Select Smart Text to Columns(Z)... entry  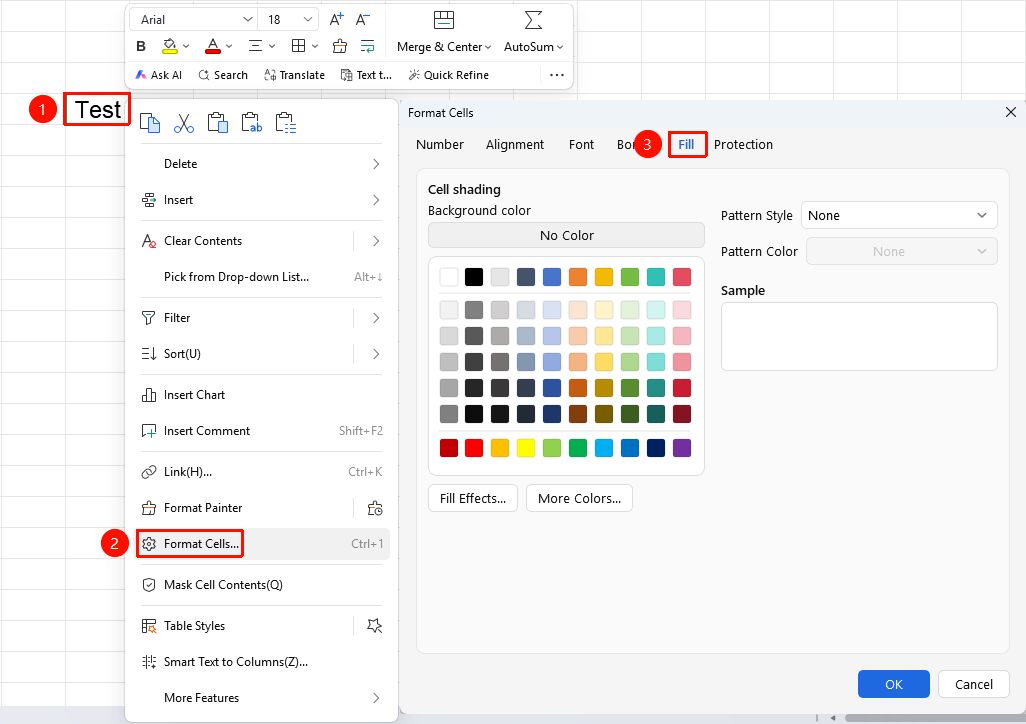(262, 662)
